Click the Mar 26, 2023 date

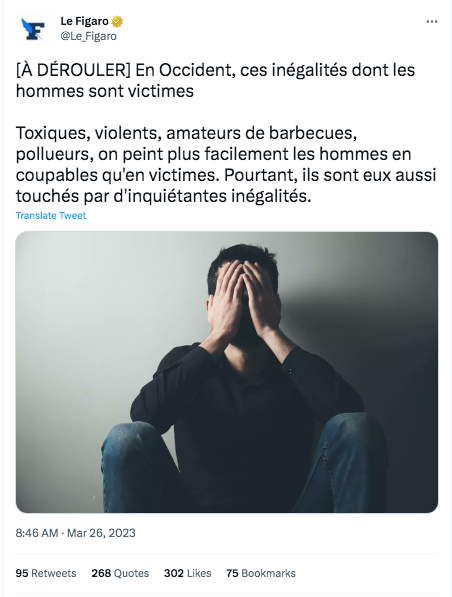101,533
